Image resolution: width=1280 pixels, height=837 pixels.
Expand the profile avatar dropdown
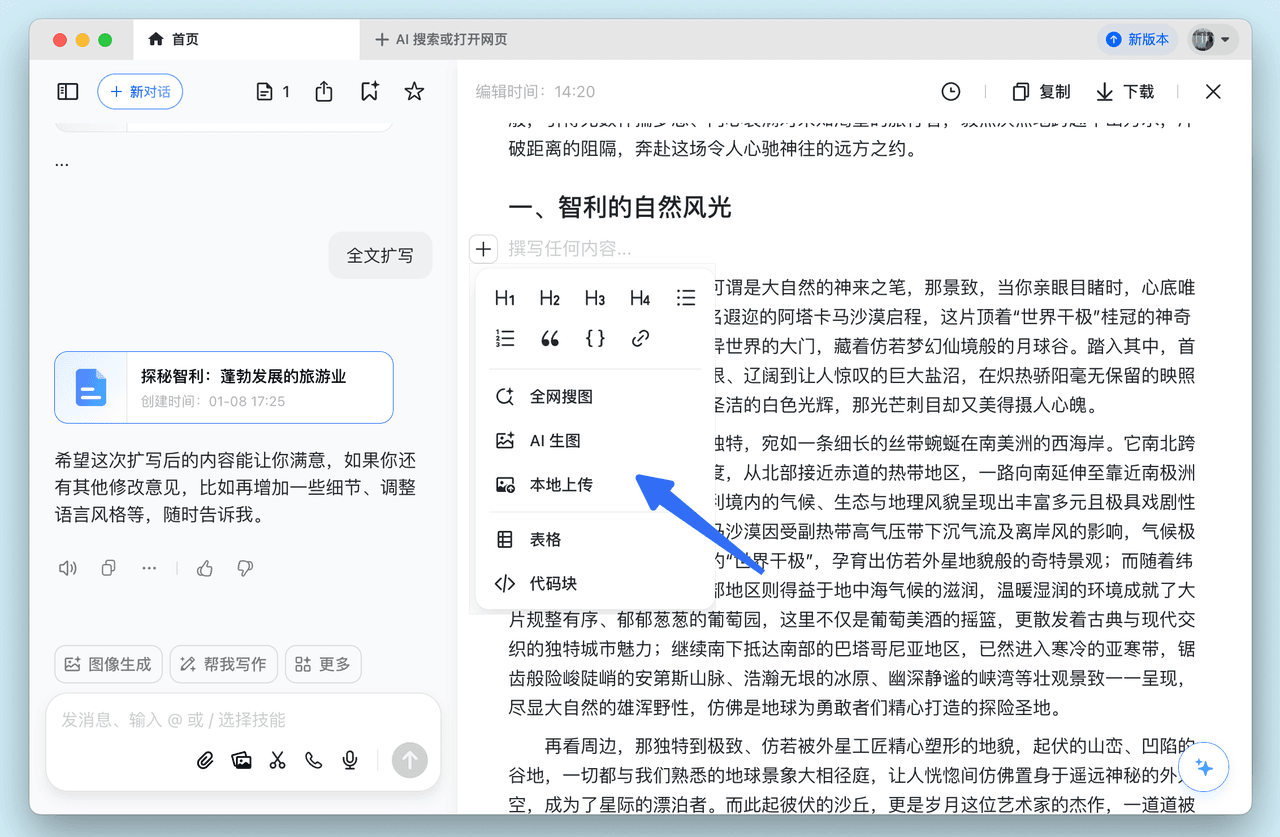click(1213, 39)
